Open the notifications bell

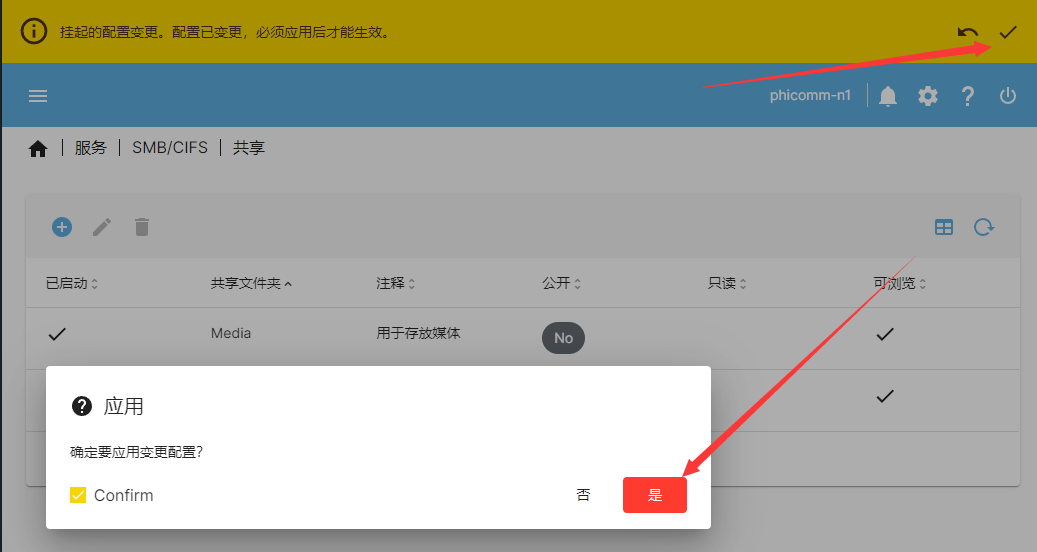pyautogui.click(x=888, y=96)
